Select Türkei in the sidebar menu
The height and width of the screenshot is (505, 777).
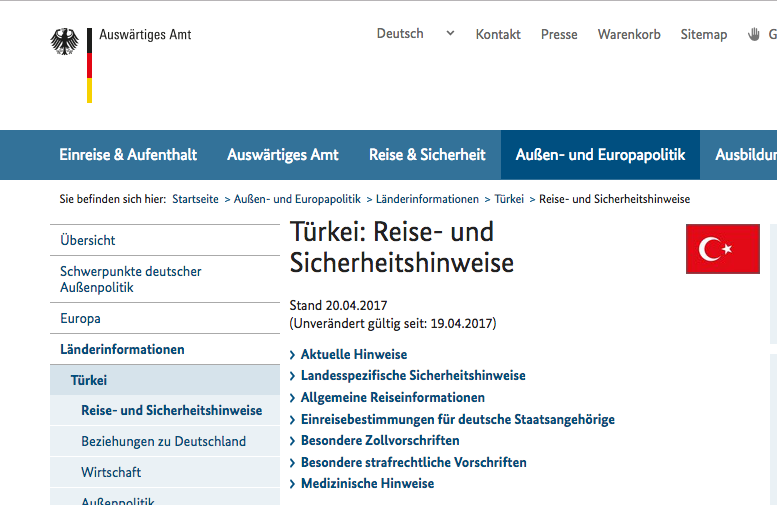[x=165, y=380]
